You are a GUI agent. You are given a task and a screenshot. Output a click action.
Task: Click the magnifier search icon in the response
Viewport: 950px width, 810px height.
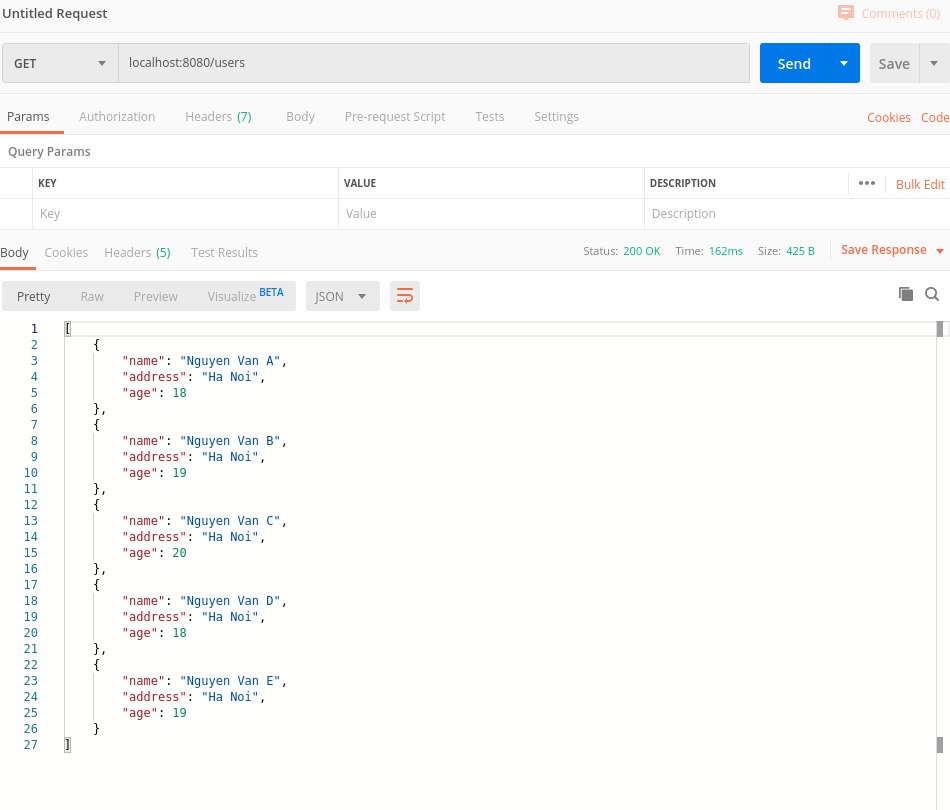click(x=932, y=294)
